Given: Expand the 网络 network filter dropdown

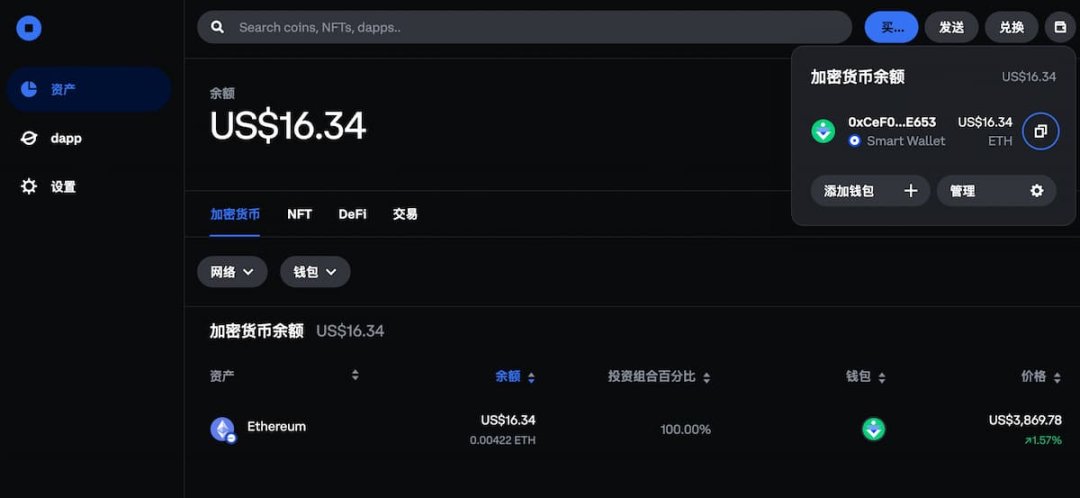Looking at the screenshot, I should pyautogui.click(x=232, y=271).
